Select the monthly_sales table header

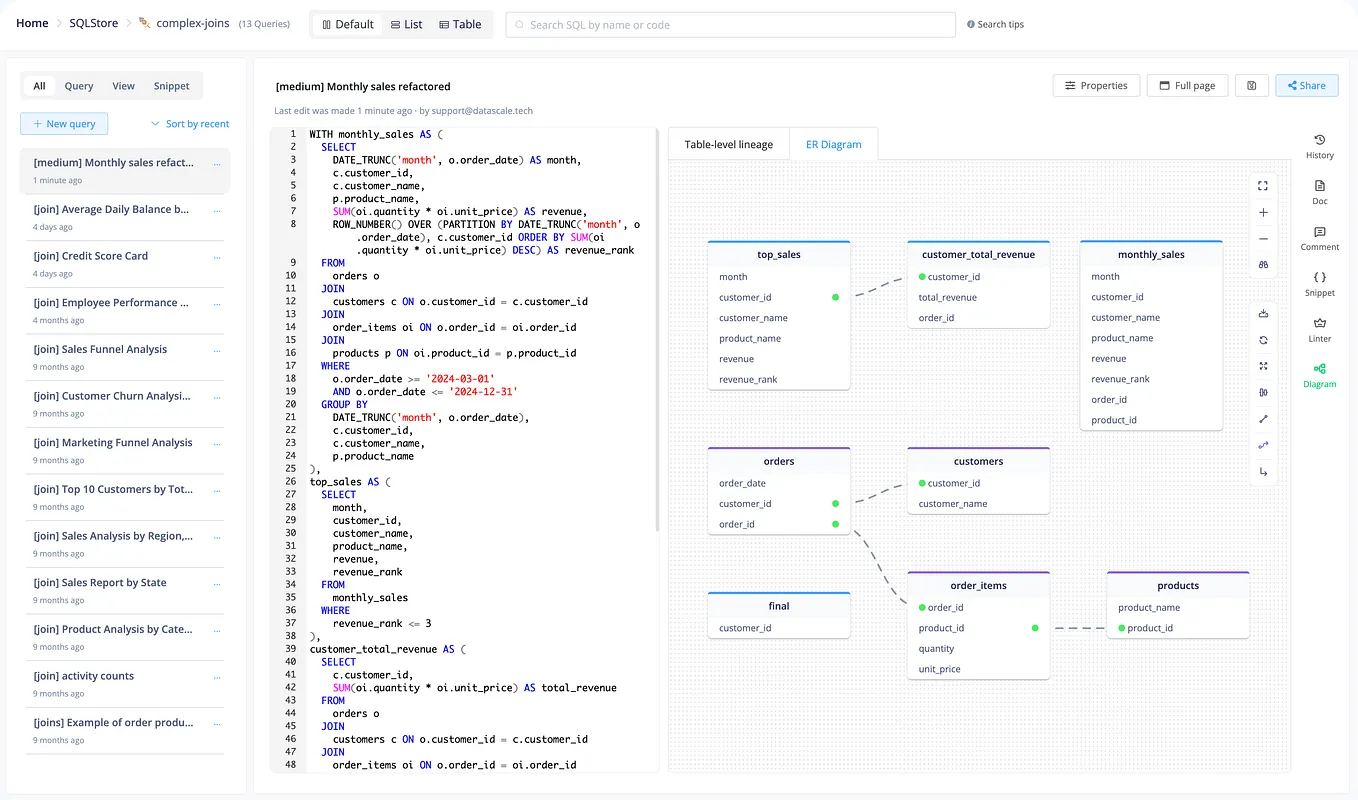(x=1151, y=254)
